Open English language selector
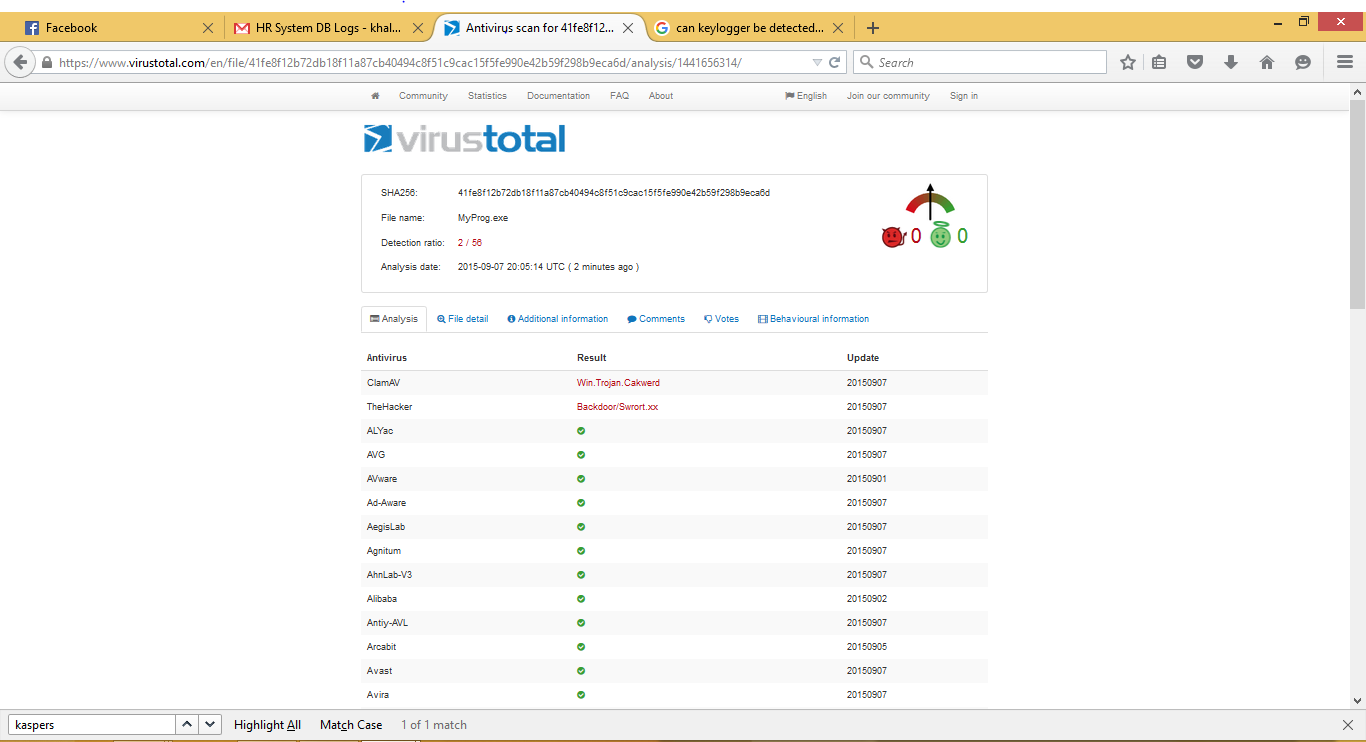The image size is (1366, 742). (x=806, y=96)
